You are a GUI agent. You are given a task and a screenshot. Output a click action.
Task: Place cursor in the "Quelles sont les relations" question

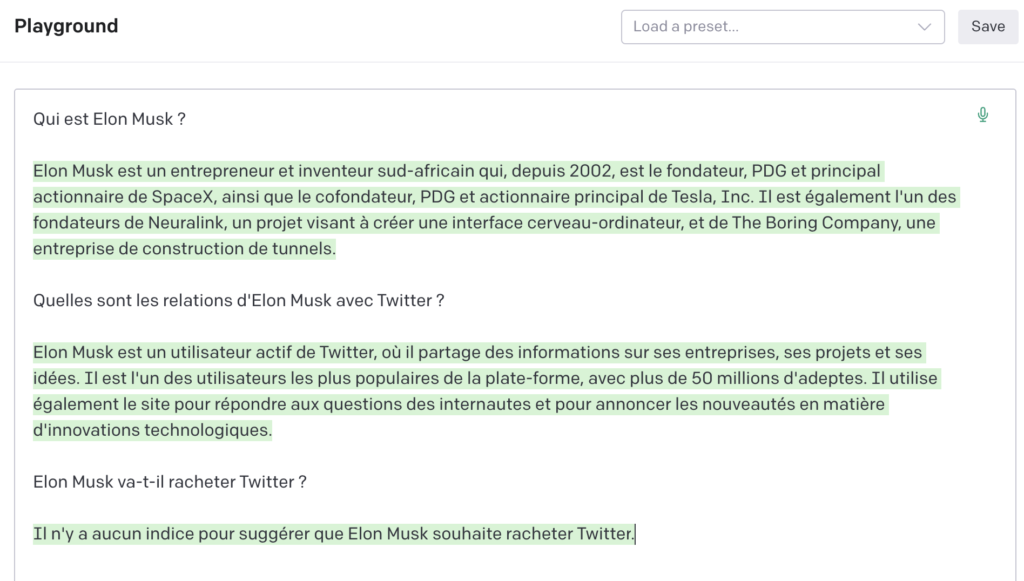coord(238,300)
